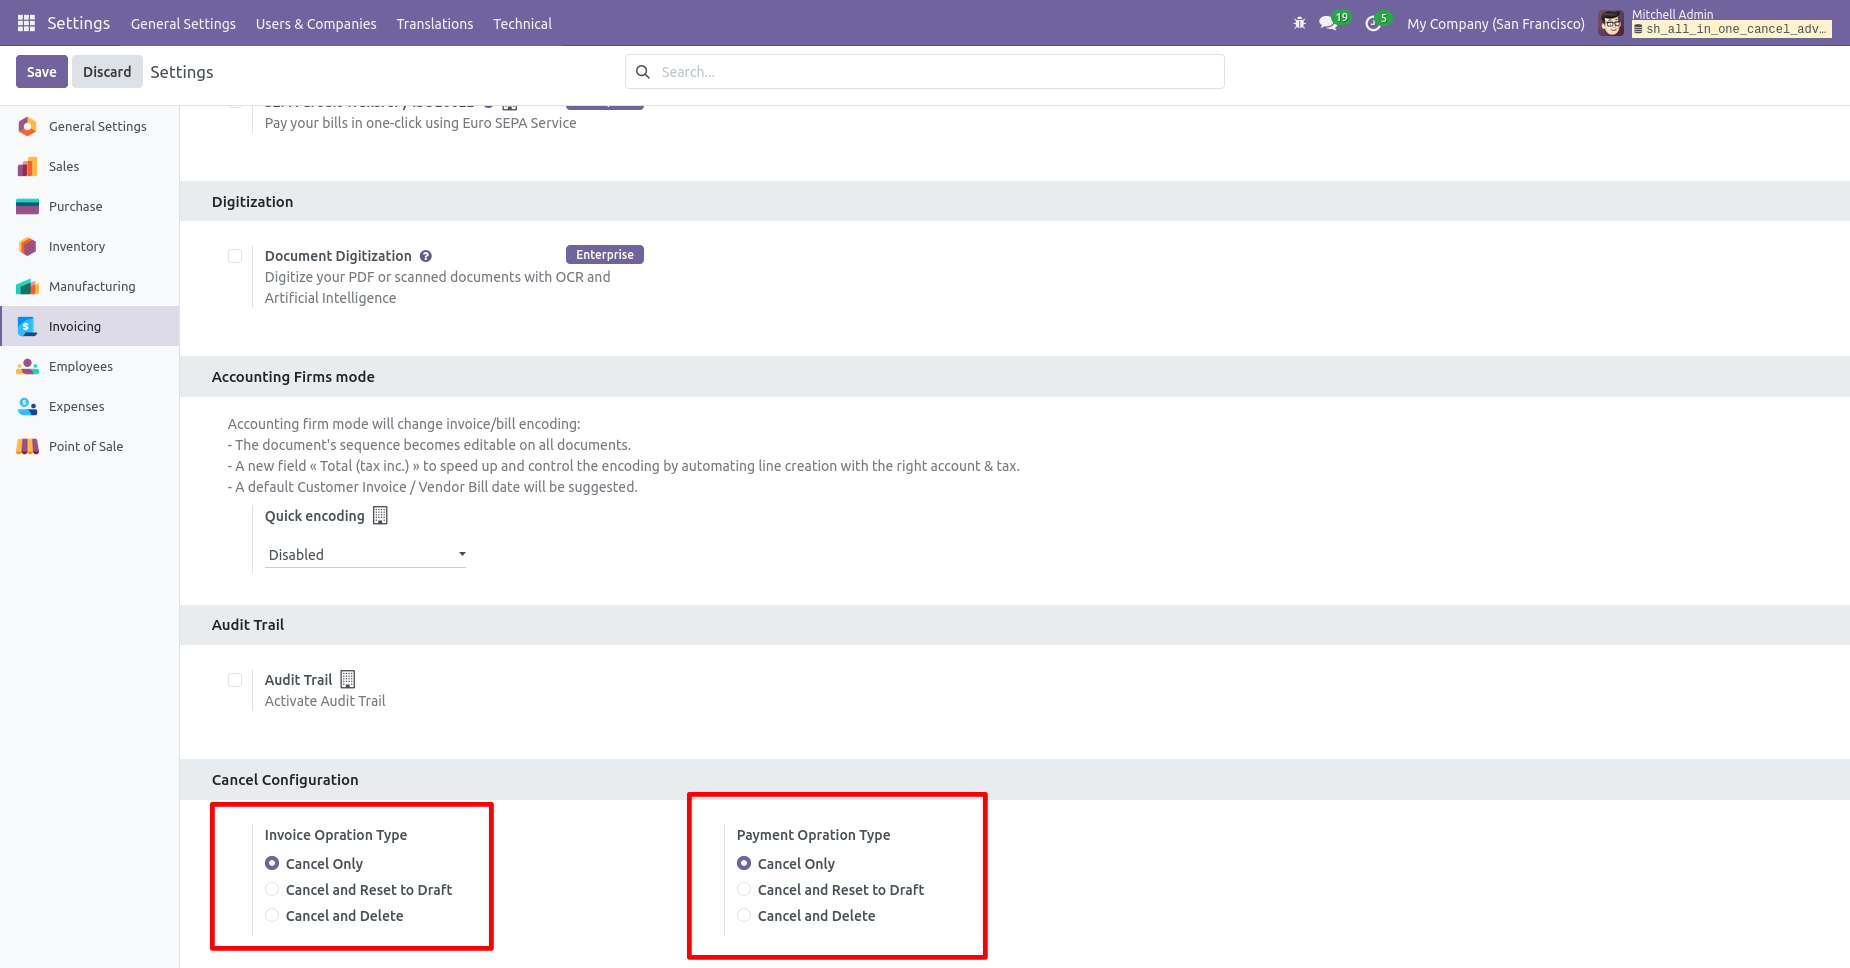Click the Audit Trail company-specific icon
Image resolution: width=1850 pixels, height=968 pixels.
coord(348,679)
